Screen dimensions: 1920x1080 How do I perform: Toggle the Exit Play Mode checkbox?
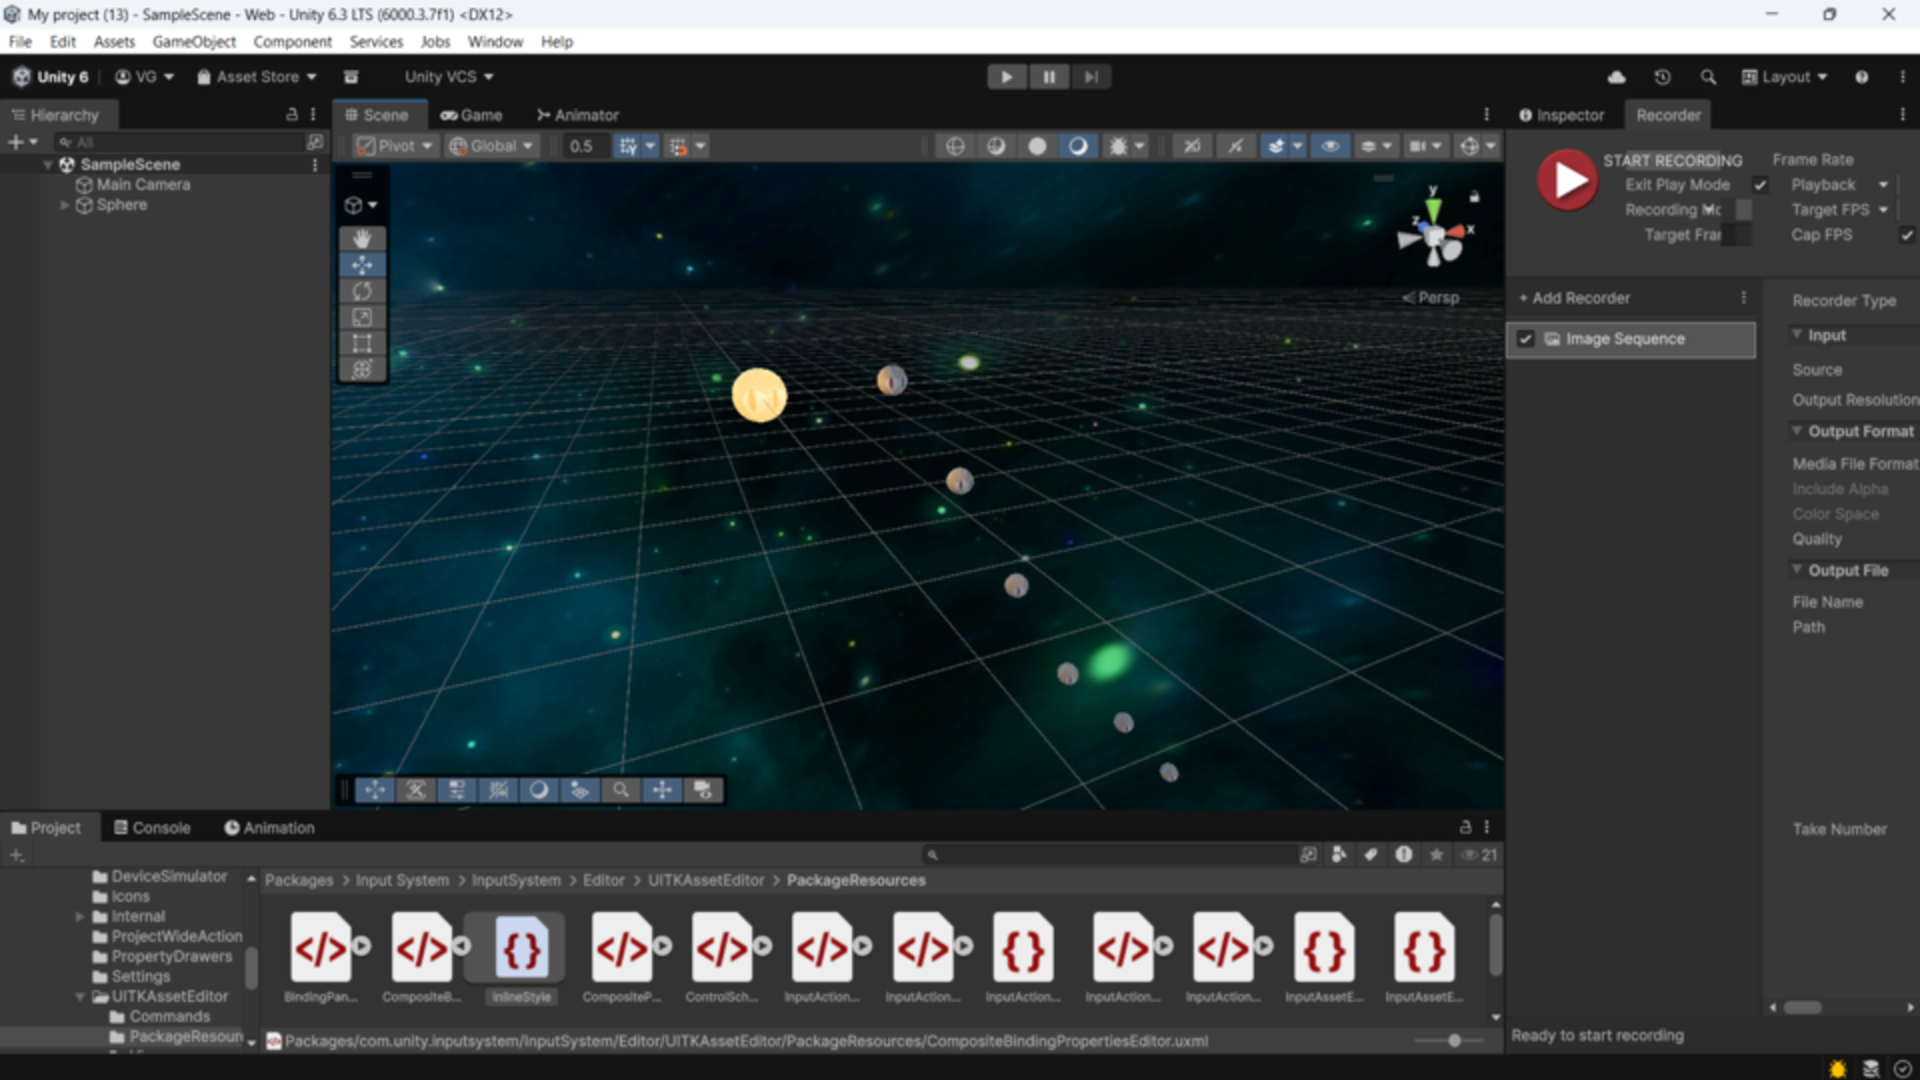1760,185
